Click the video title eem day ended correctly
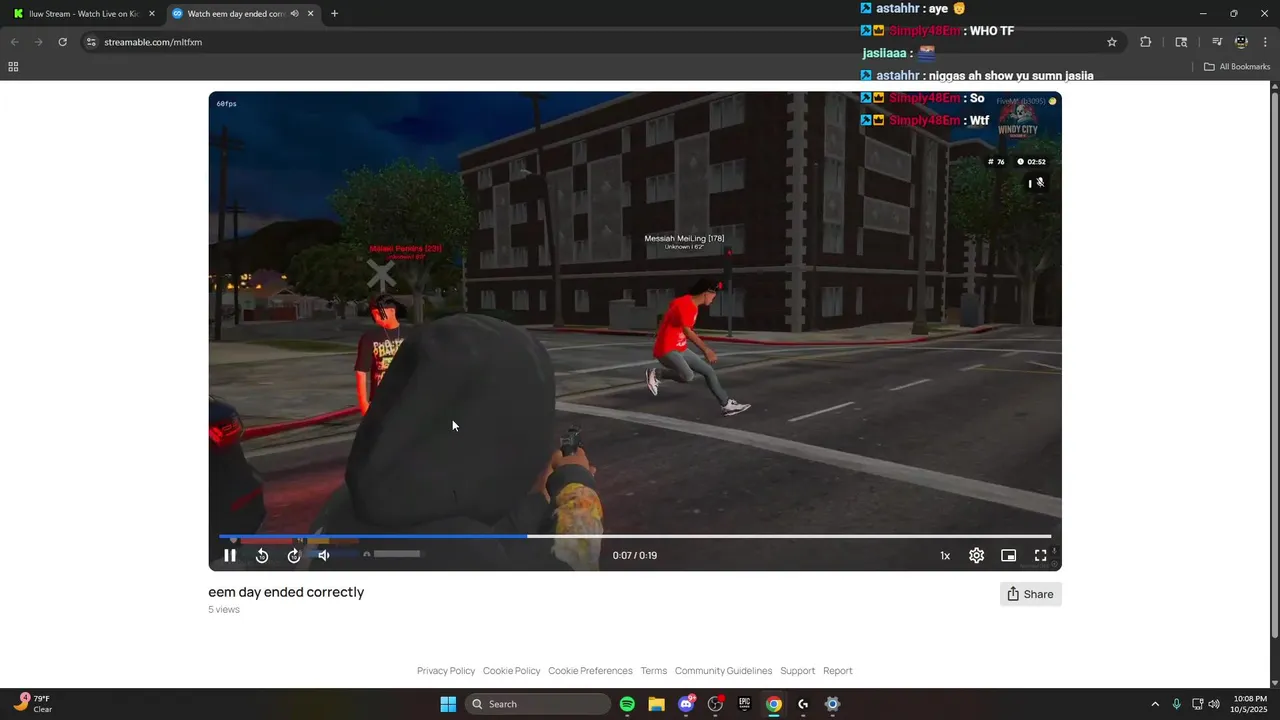1280x720 pixels. coord(286,592)
